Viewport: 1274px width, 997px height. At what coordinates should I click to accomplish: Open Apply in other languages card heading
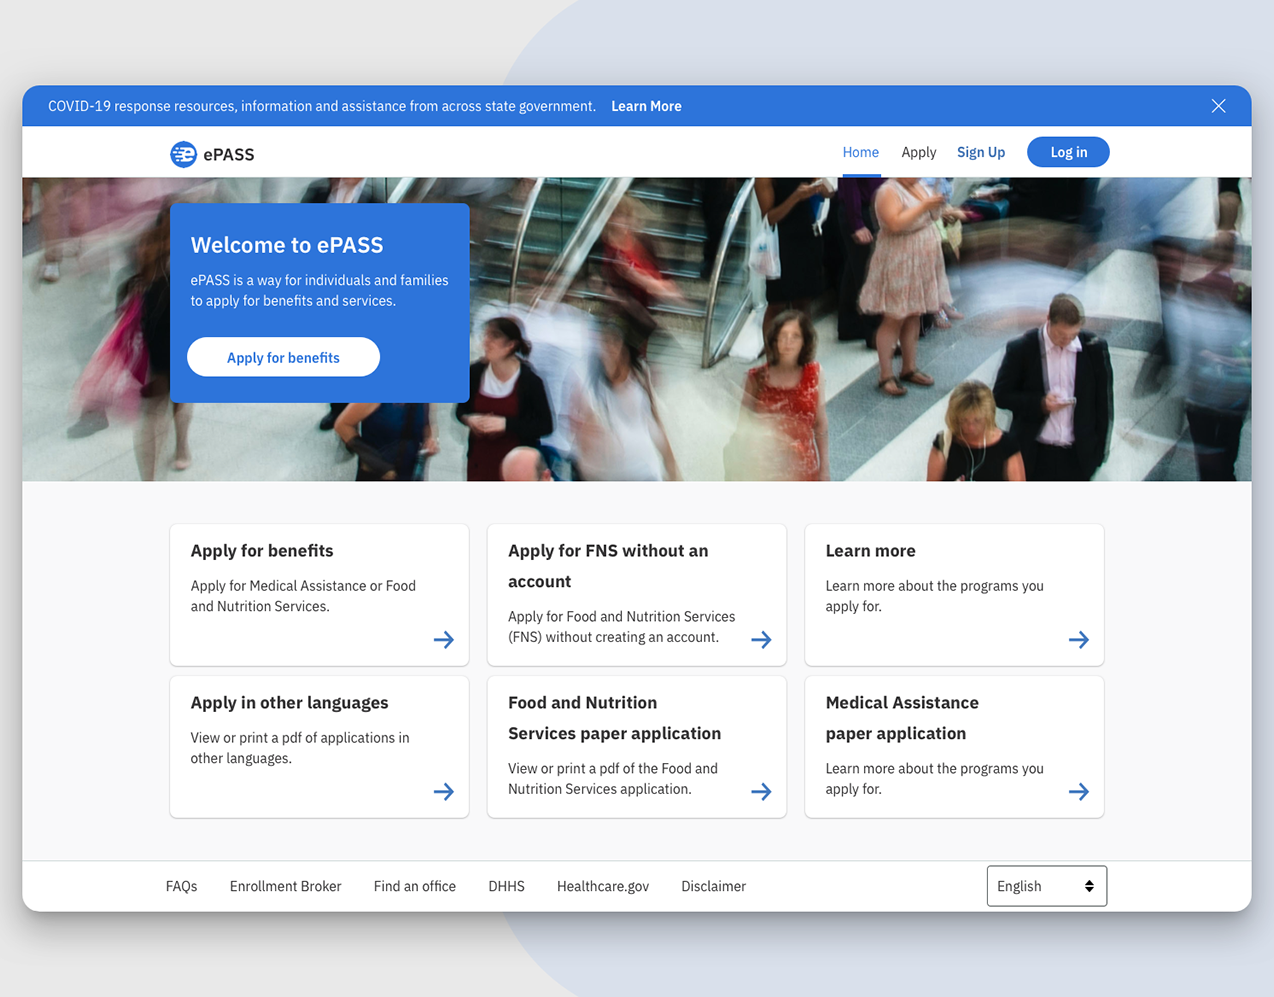click(x=289, y=703)
